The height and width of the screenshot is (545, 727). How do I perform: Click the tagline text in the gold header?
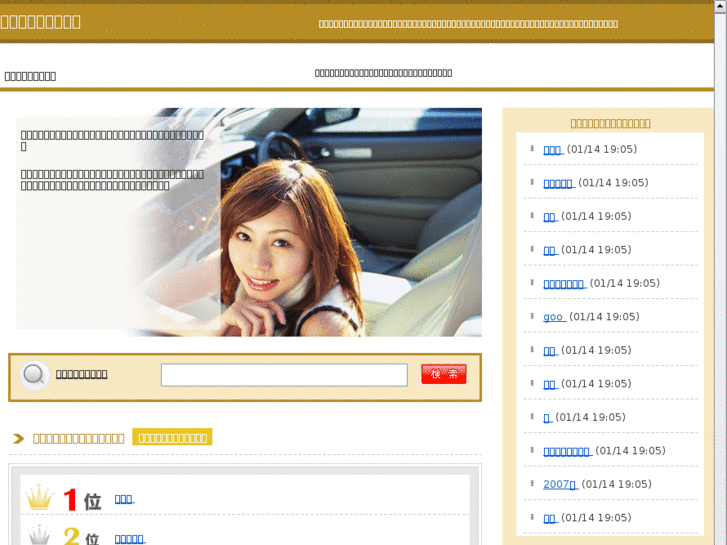(x=468, y=24)
